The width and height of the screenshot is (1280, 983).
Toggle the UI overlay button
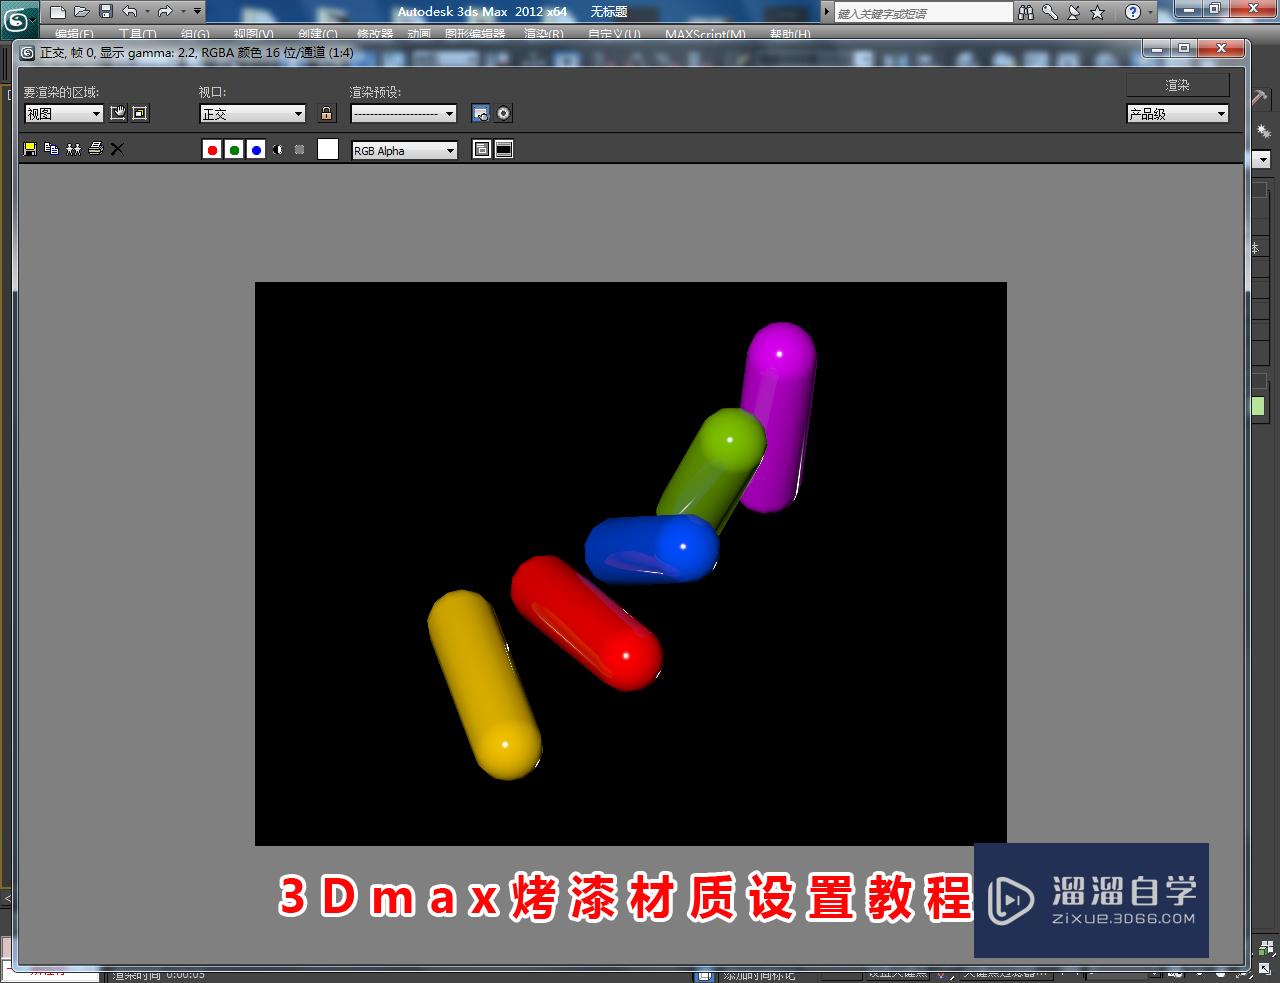[481, 149]
